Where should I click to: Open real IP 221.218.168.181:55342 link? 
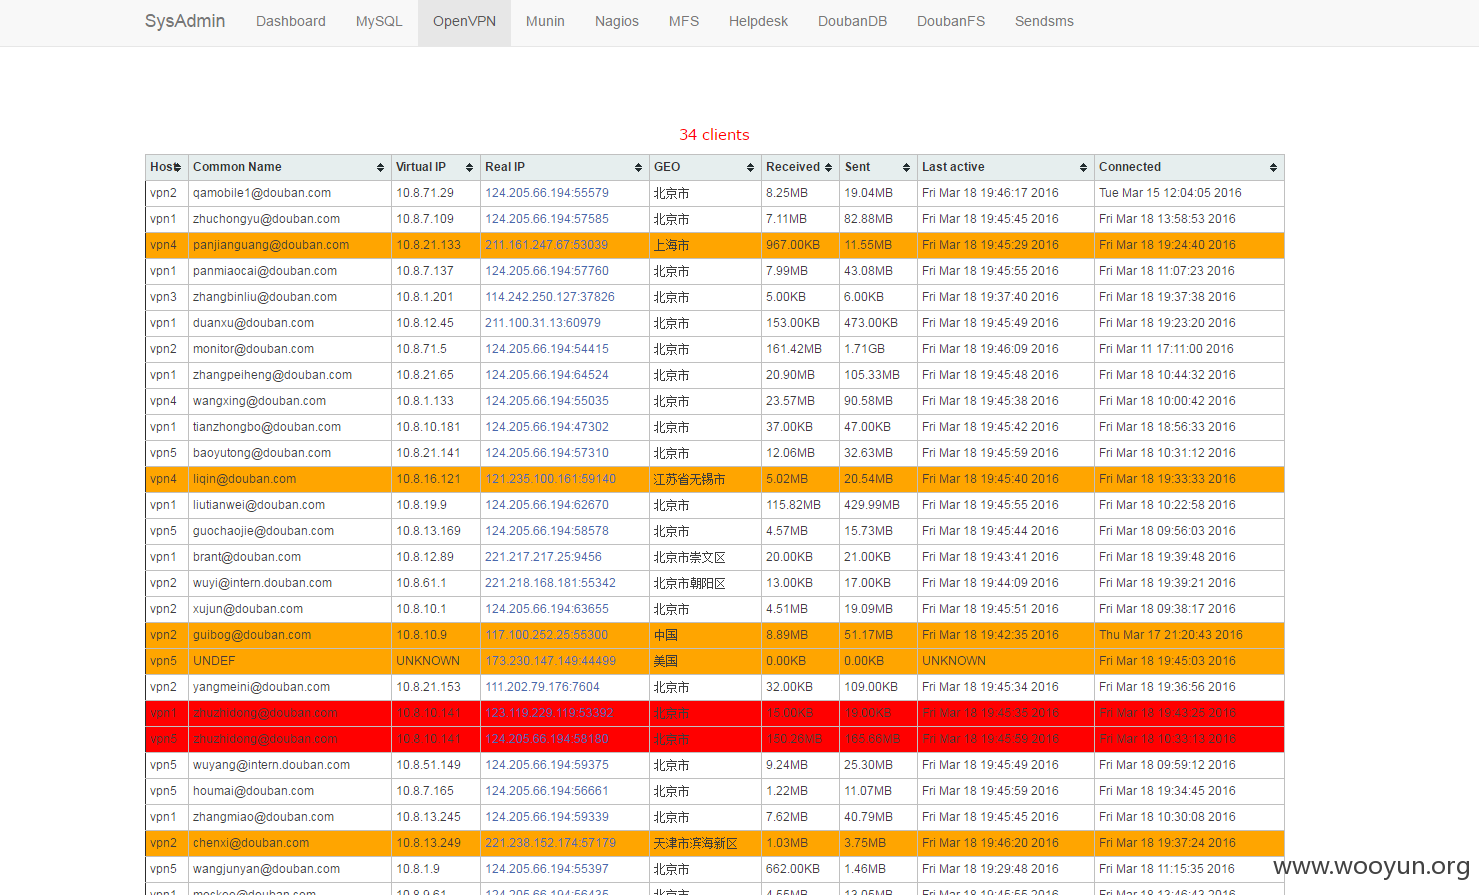coord(551,583)
